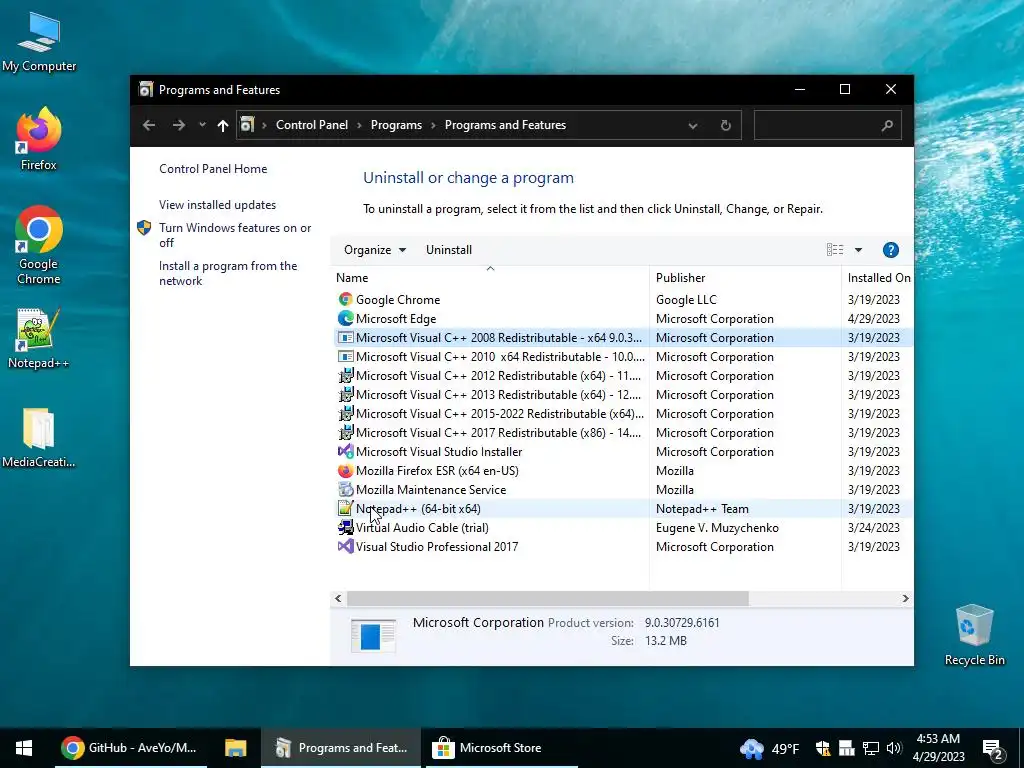Open weather widget showing 49°F
The image size is (1024, 768).
(x=769, y=748)
